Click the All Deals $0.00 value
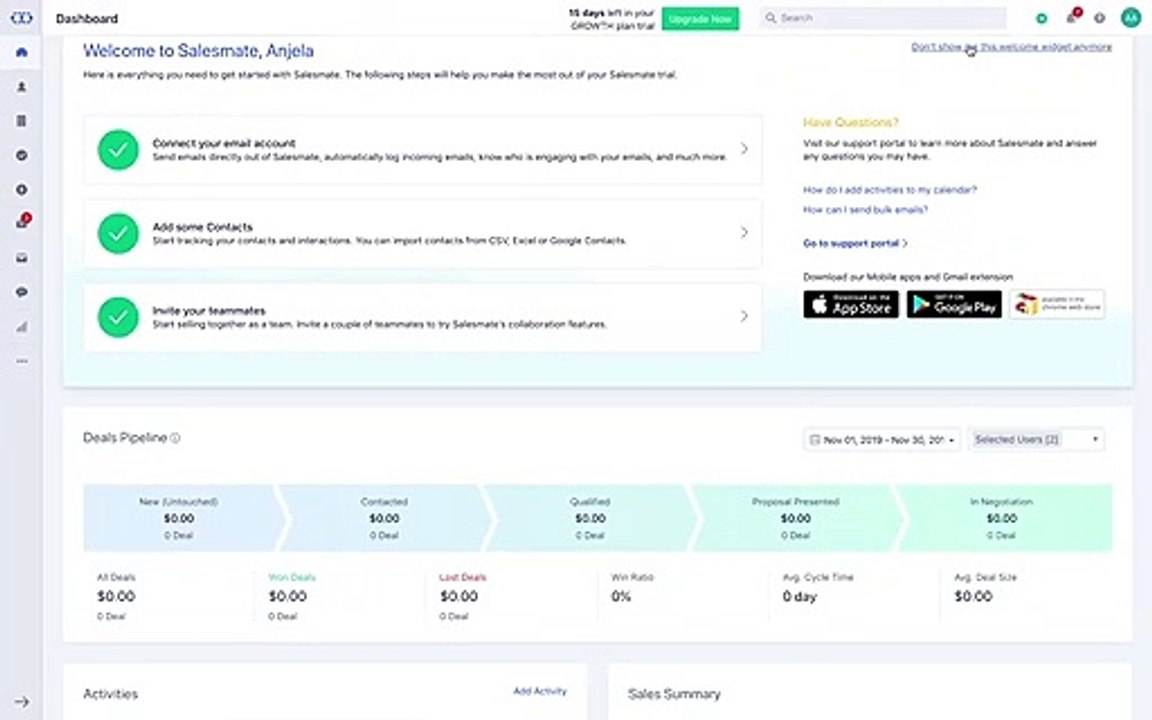Viewport: 1152px width, 720px height. click(x=116, y=597)
